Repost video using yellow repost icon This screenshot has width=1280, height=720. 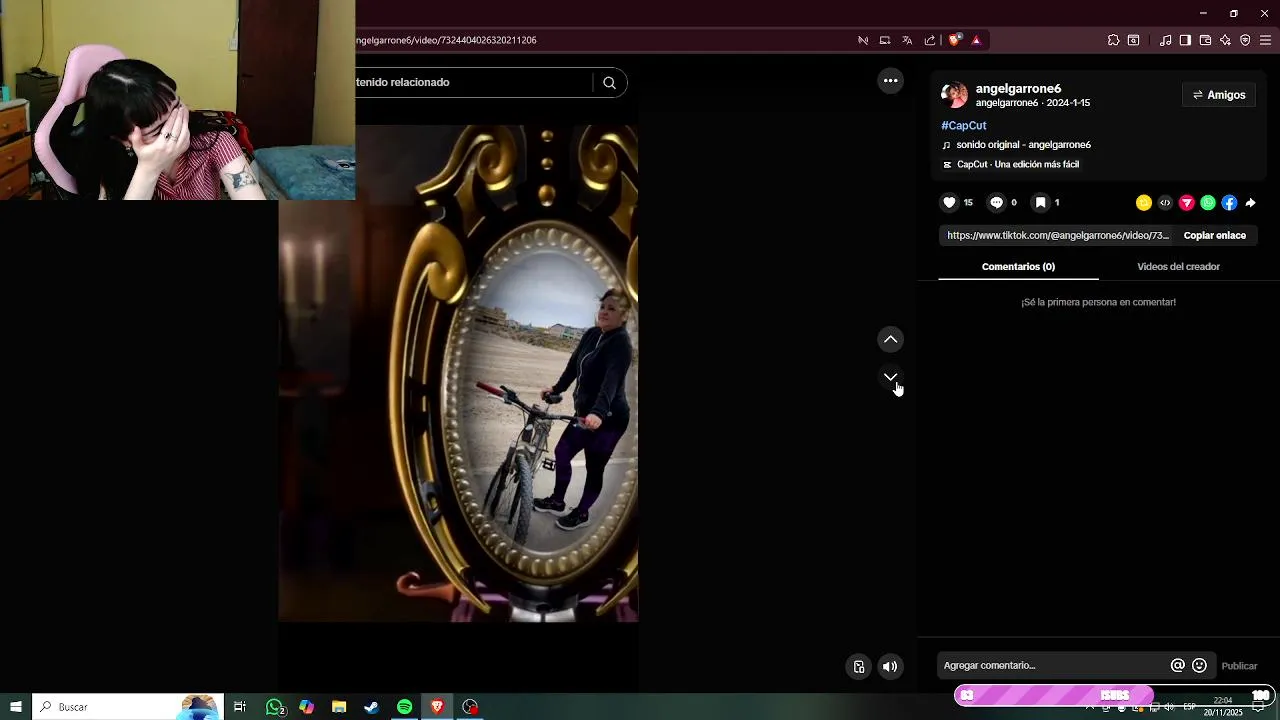tap(1144, 203)
